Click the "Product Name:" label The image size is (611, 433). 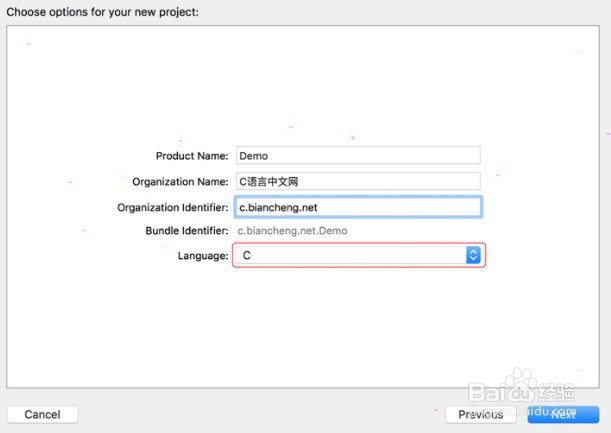(192, 156)
